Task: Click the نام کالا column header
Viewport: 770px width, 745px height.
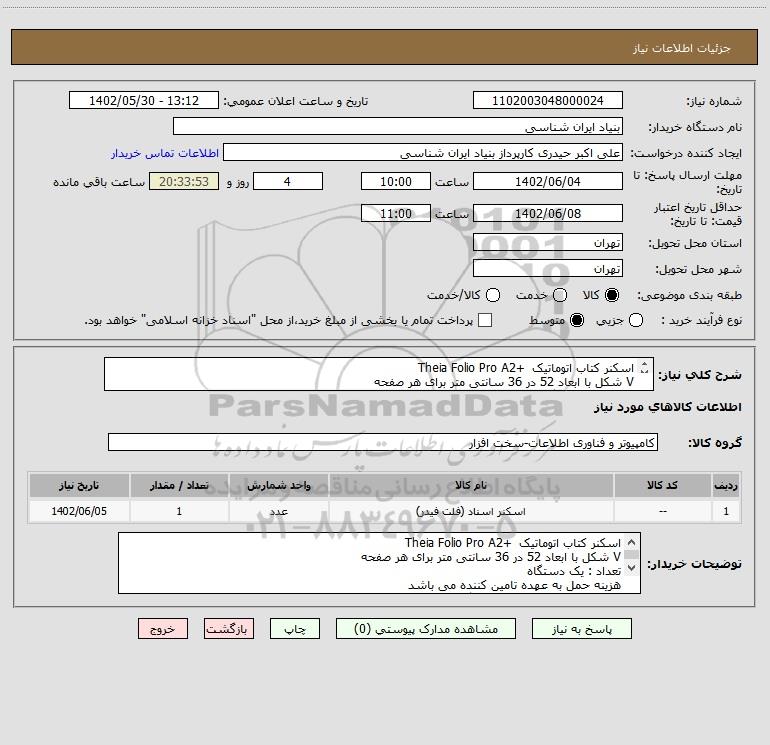Action: pyautogui.click(x=471, y=485)
